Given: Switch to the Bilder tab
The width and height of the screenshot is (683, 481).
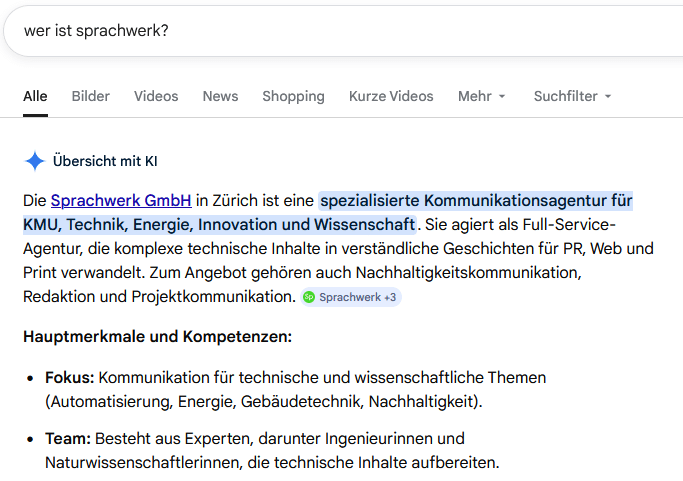Looking at the screenshot, I should (x=91, y=96).
